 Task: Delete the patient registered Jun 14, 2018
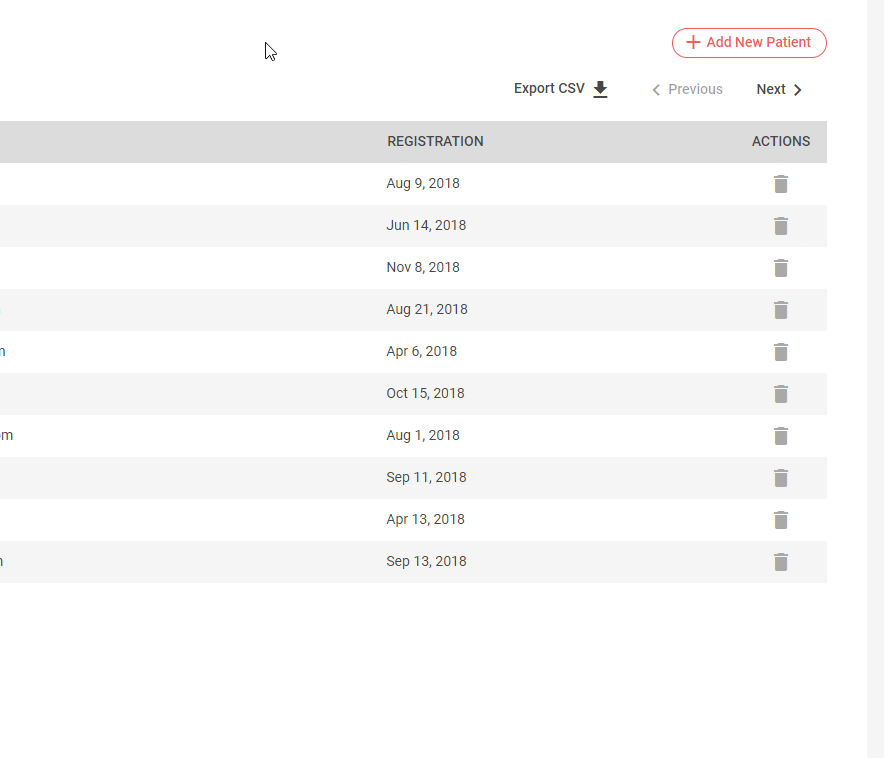(781, 226)
